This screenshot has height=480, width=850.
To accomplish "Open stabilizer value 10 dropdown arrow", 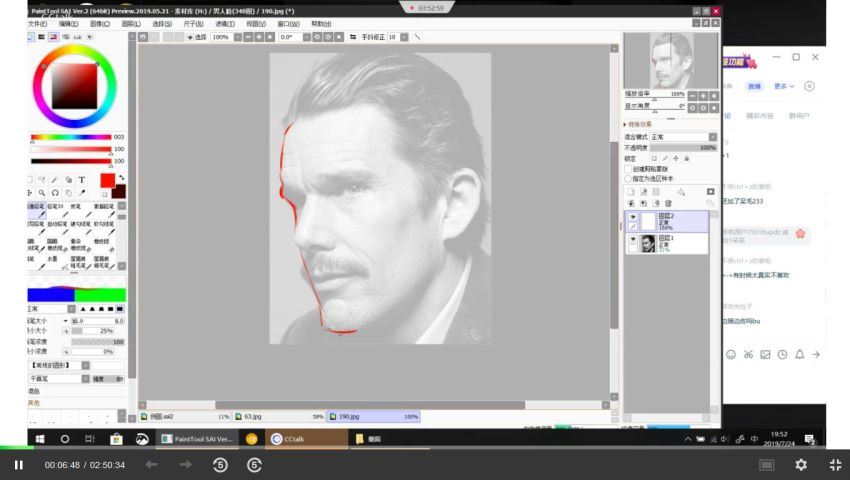I will [x=404, y=37].
